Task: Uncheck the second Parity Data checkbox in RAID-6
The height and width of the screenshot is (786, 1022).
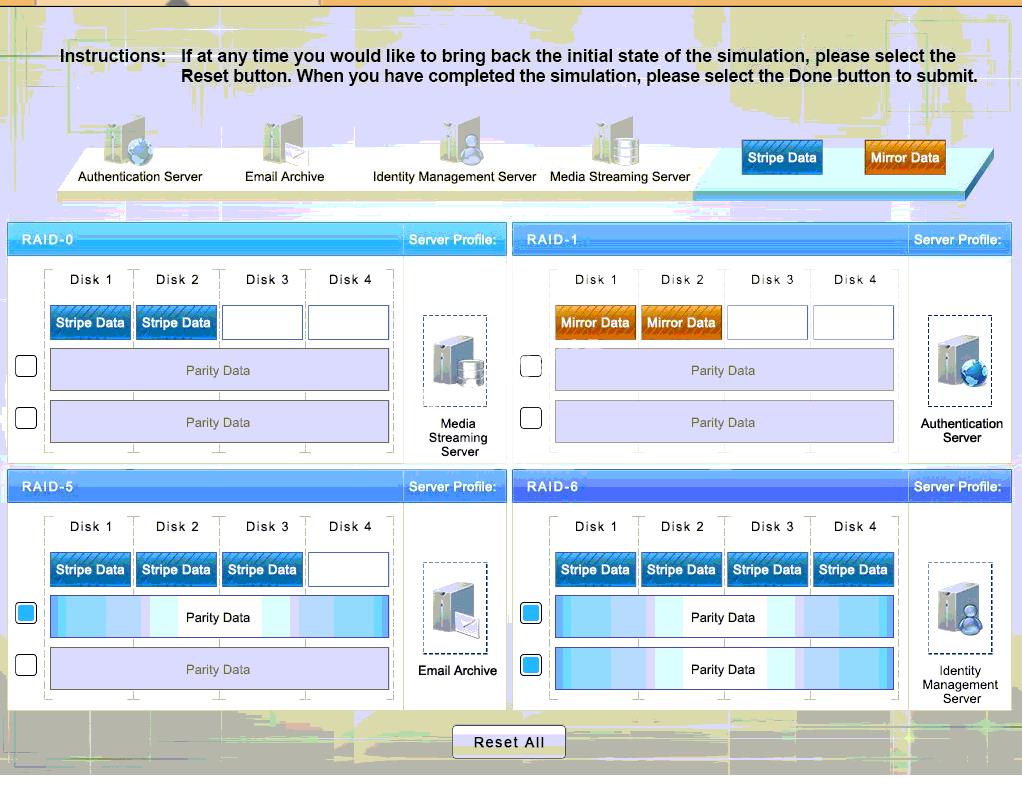Action: (x=531, y=665)
